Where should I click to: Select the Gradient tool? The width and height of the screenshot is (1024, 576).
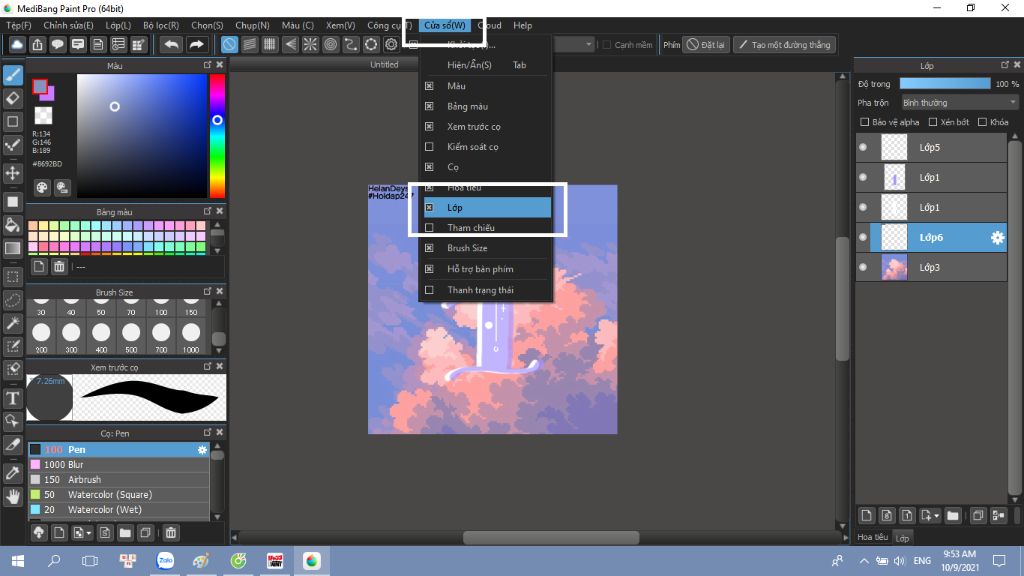tap(12, 248)
